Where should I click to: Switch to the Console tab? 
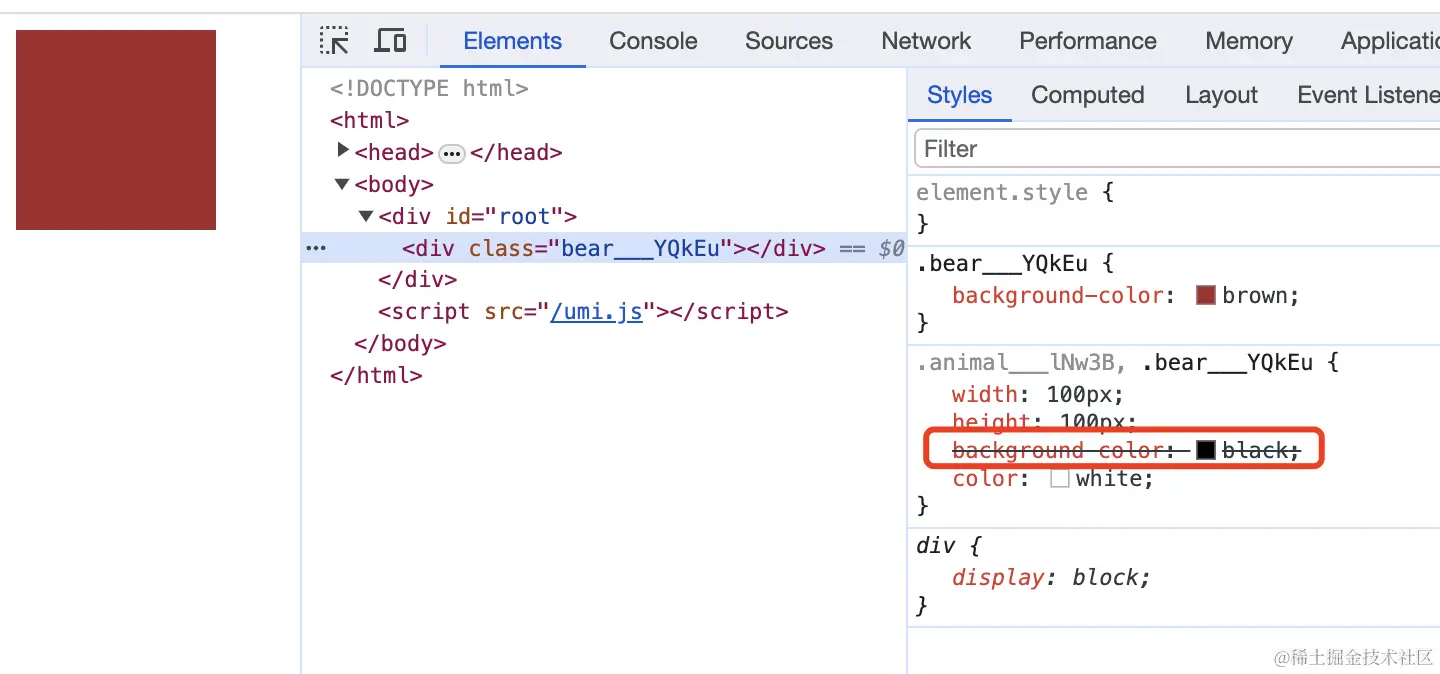(x=653, y=41)
